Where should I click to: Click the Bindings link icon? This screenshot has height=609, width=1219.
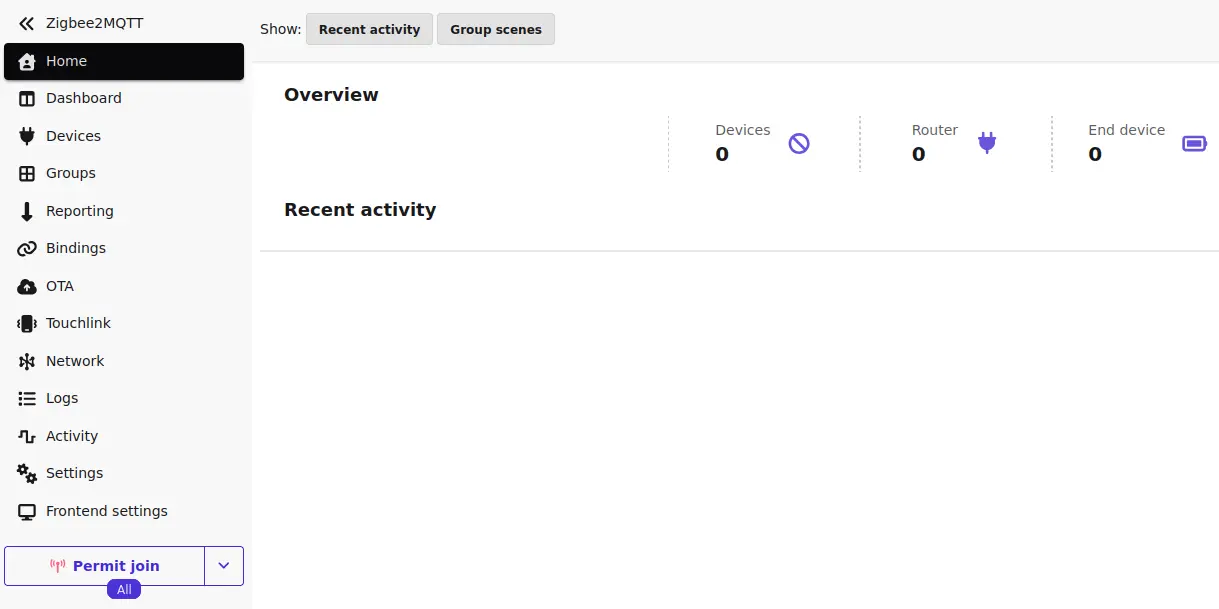coord(27,248)
